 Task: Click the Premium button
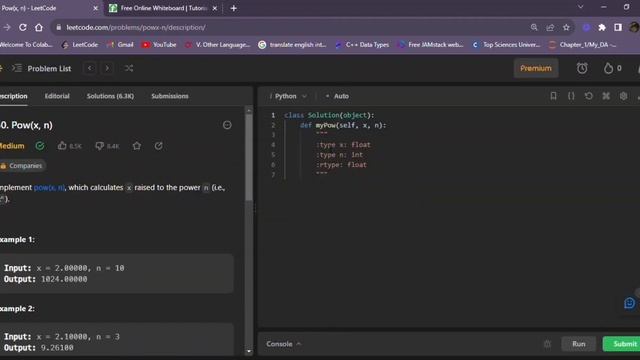(x=536, y=68)
